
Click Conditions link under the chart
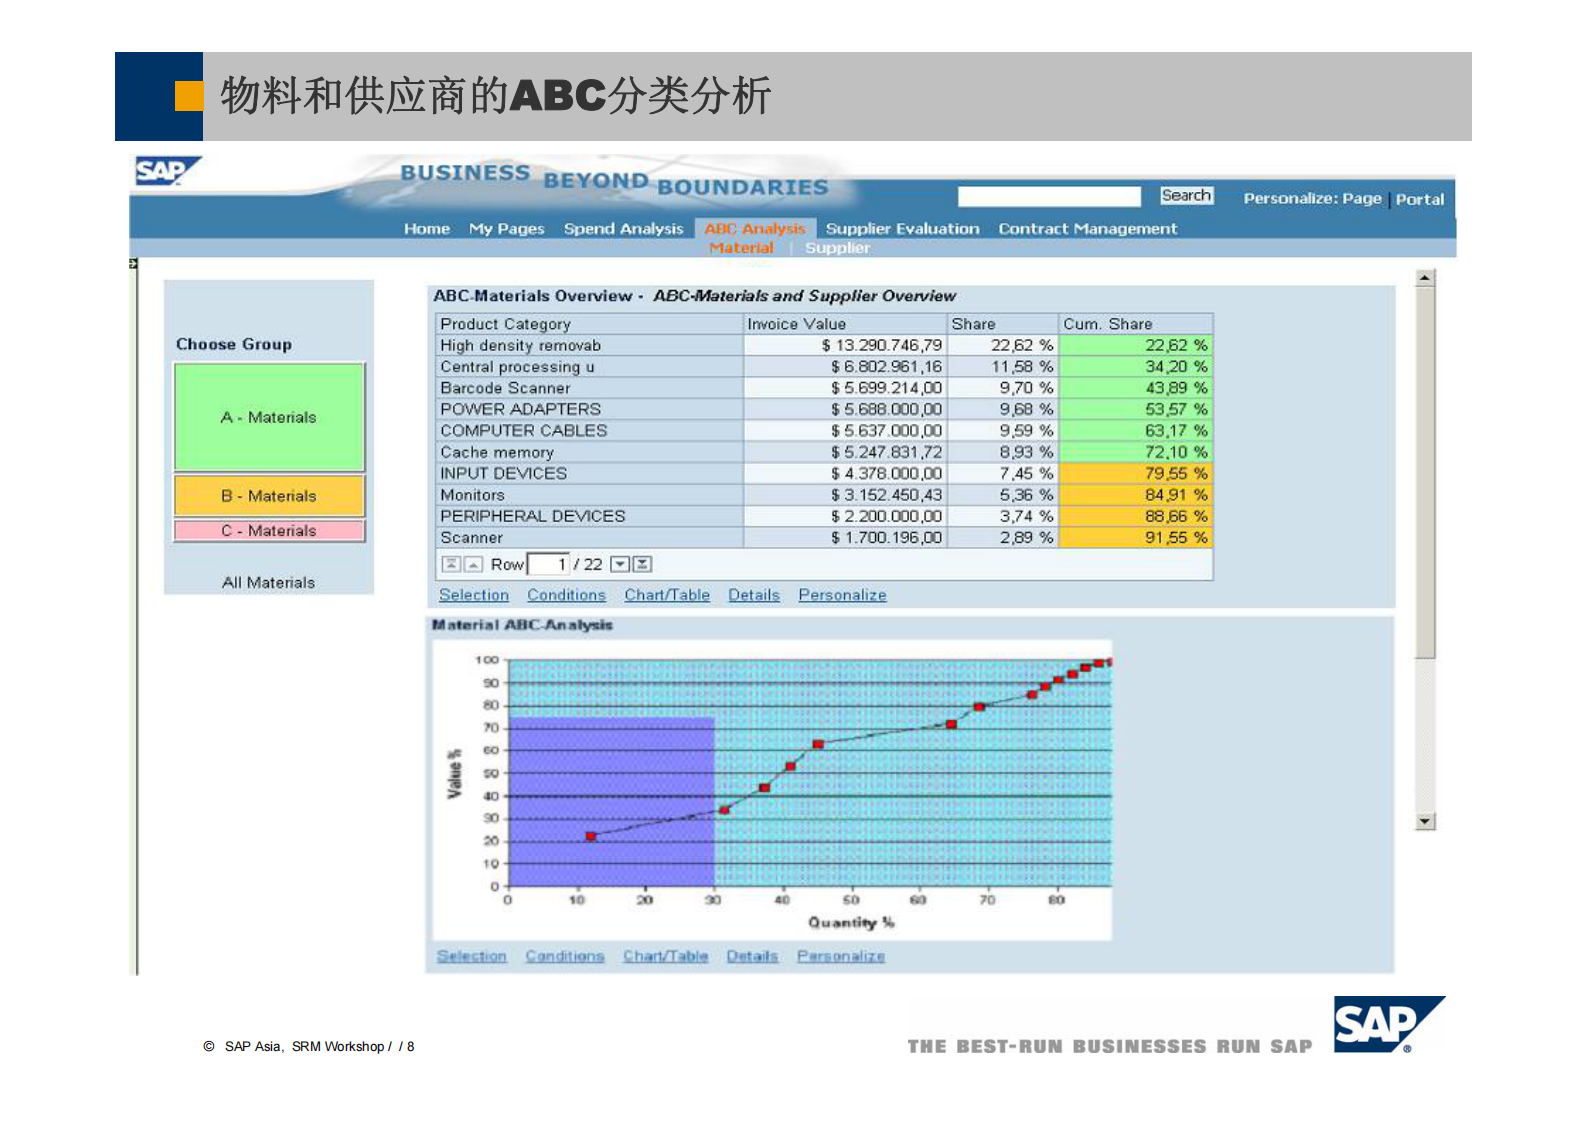coord(565,956)
